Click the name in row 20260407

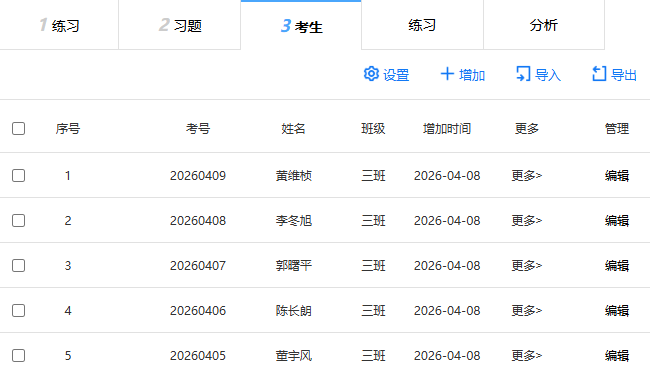click(293, 265)
